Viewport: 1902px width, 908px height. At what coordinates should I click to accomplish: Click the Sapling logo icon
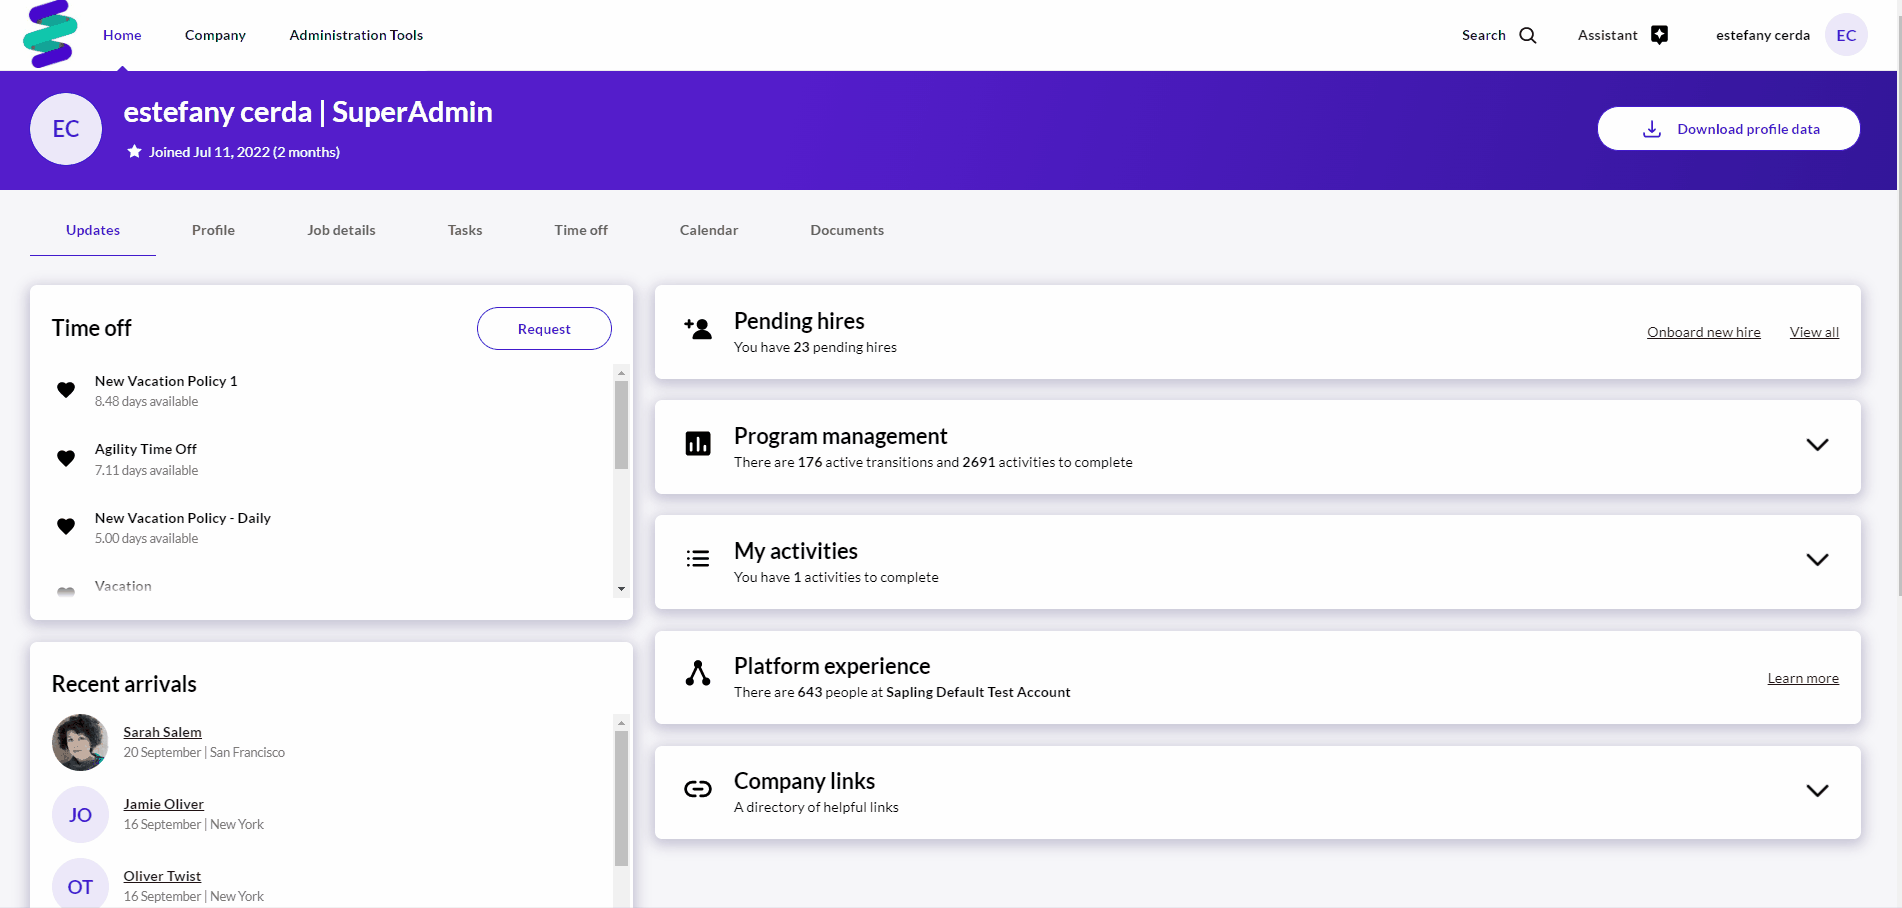(x=49, y=34)
